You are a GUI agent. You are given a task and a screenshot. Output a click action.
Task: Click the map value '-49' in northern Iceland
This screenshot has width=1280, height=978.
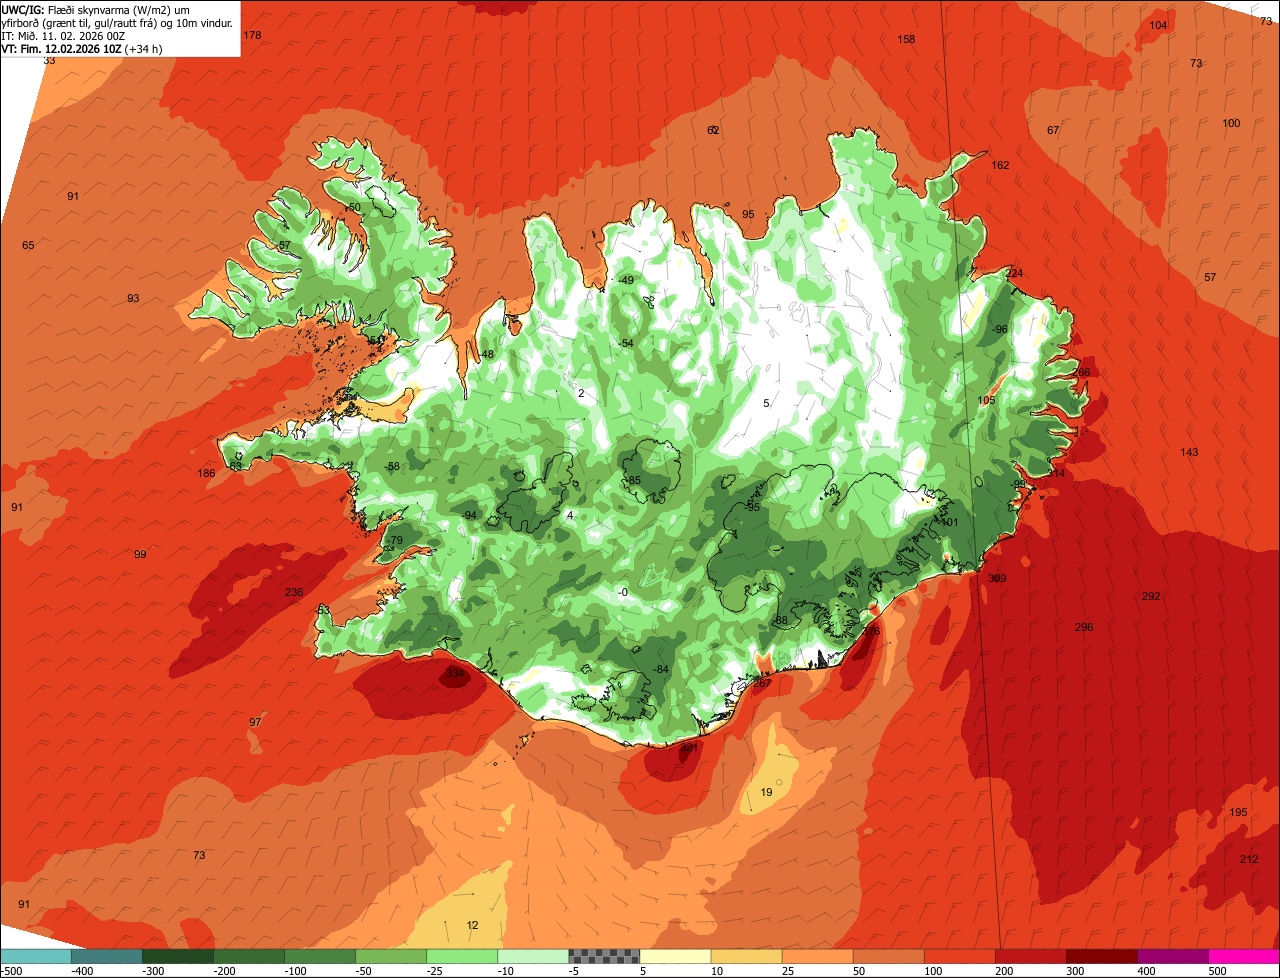(x=627, y=280)
